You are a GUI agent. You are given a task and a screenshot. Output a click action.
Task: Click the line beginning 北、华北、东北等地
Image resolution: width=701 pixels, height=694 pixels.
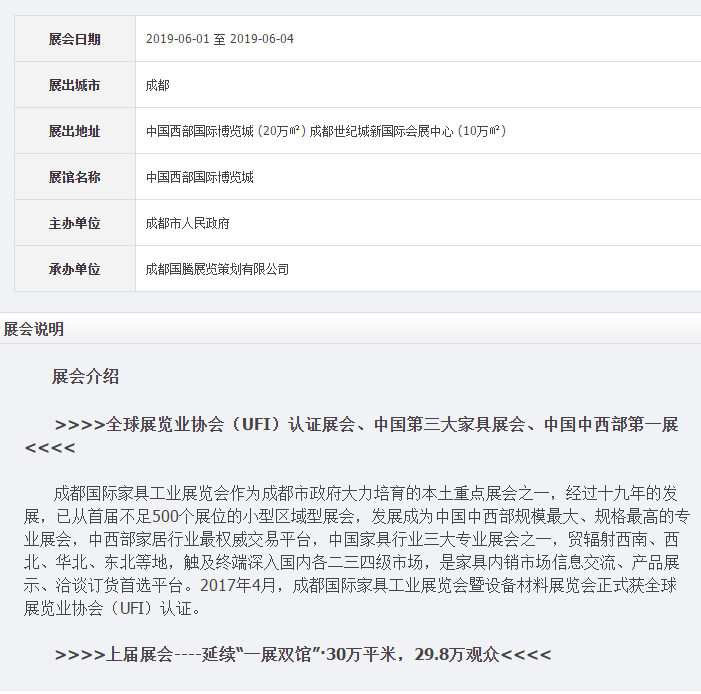(352, 562)
